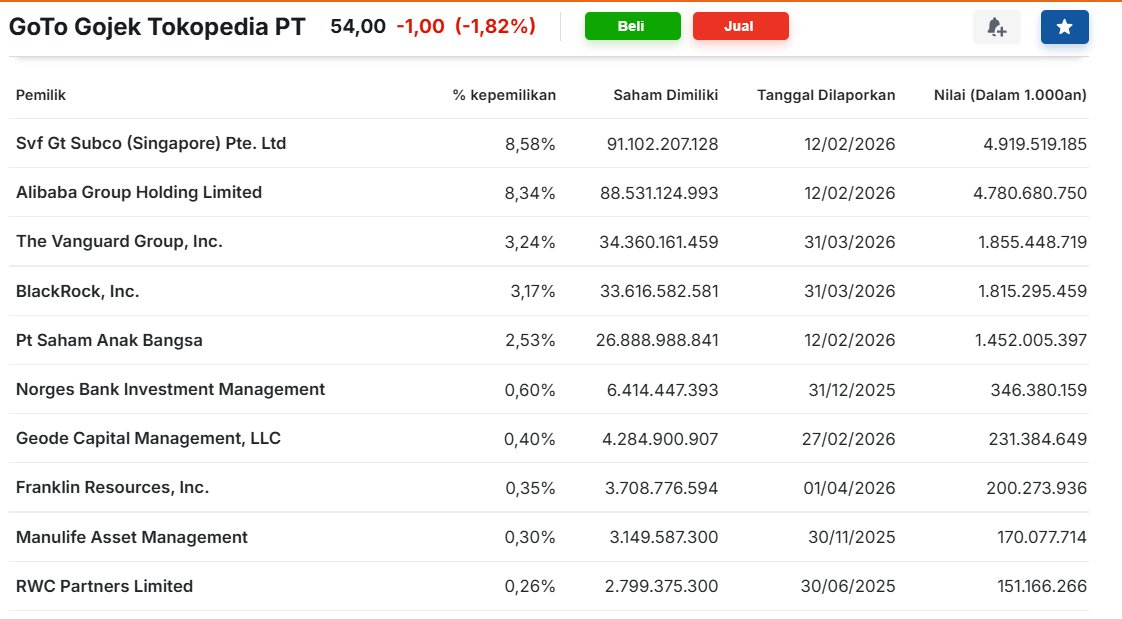Click shares value 6.414.447.393
The height and width of the screenshot is (619, 1122).
(x=663, y=390)
